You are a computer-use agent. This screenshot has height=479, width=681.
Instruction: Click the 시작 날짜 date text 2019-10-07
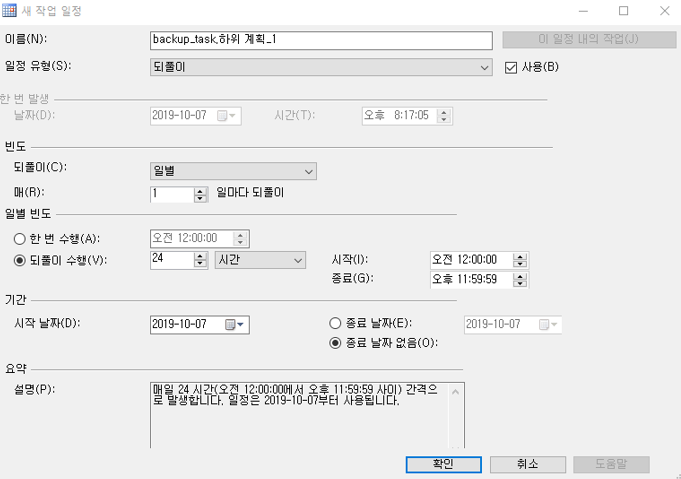click(179, 324)
